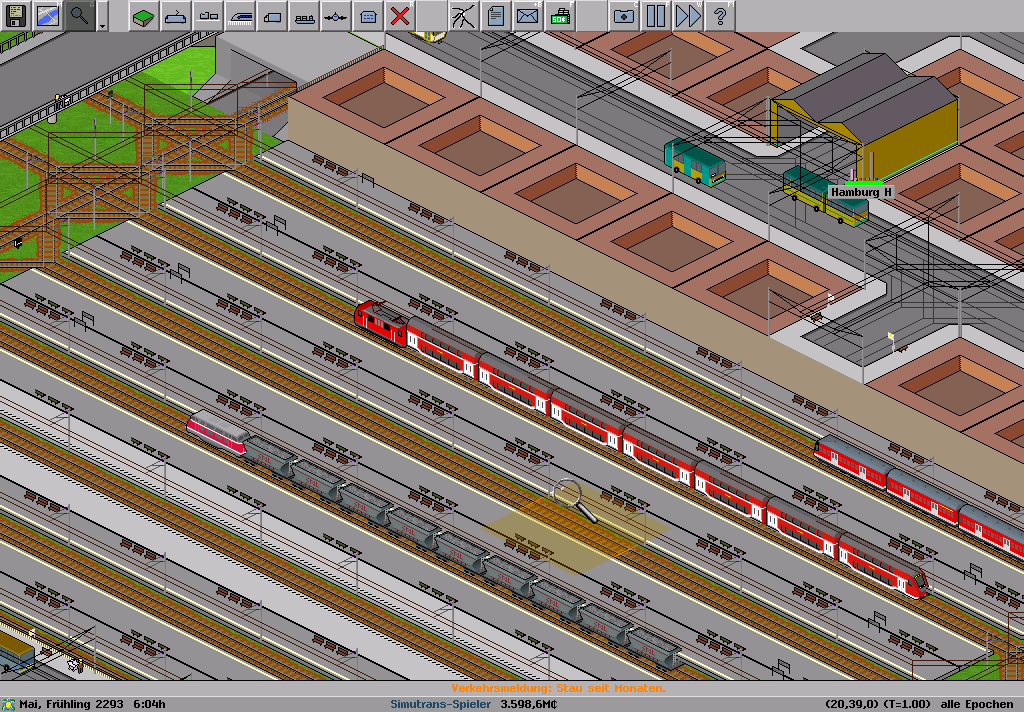Viewport: 1024px width, 712px height.
Task: Select the red X remove tool
Action: click(x=400, y=16)
